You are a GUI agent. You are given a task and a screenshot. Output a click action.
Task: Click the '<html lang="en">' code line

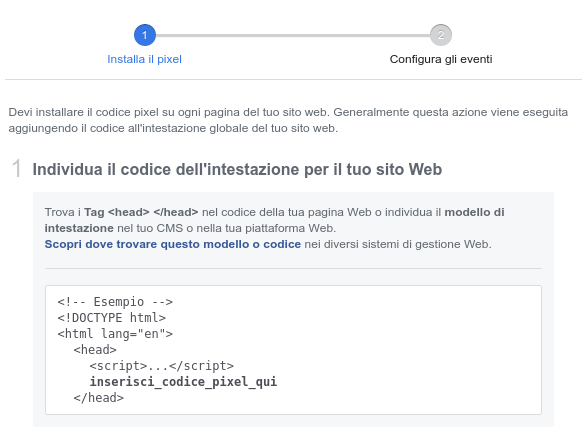(115, 334)
